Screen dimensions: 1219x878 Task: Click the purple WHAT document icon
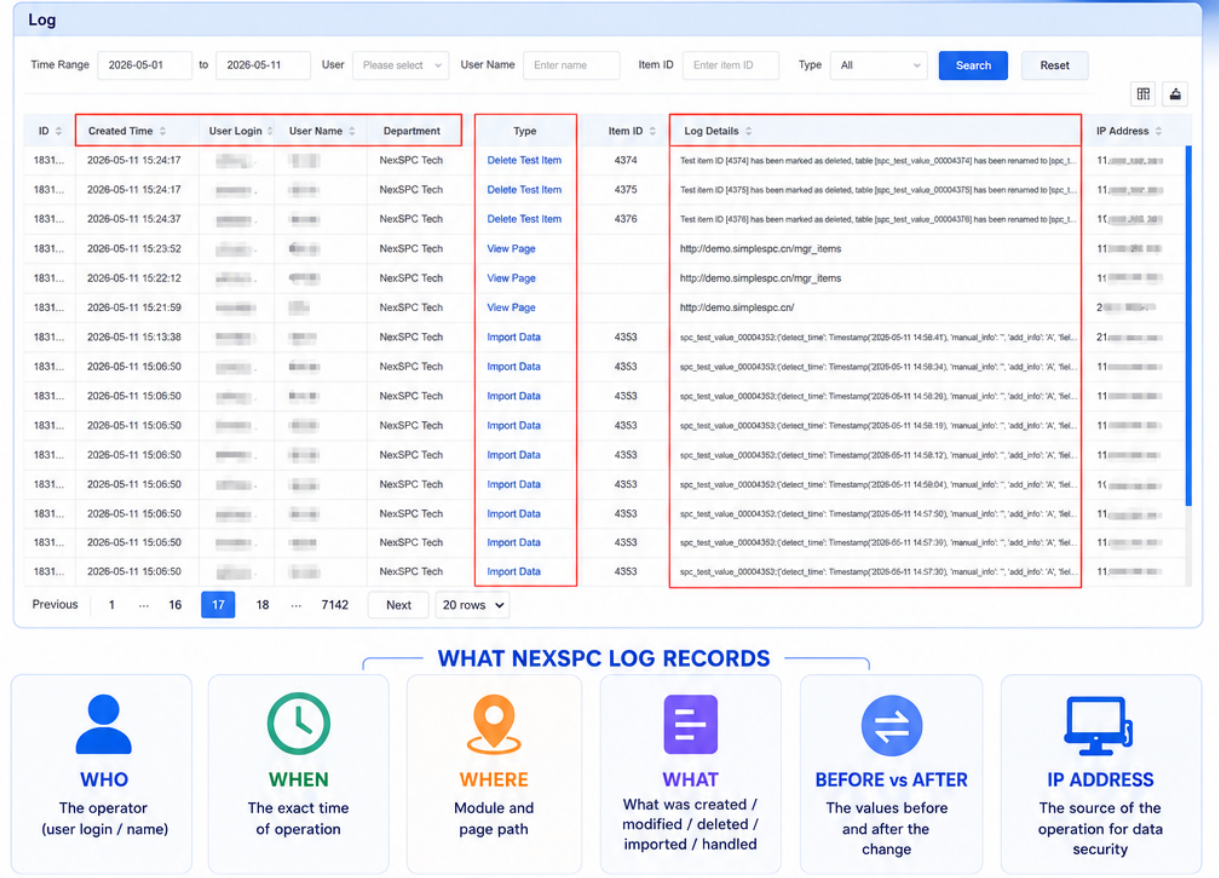(691, 724)
